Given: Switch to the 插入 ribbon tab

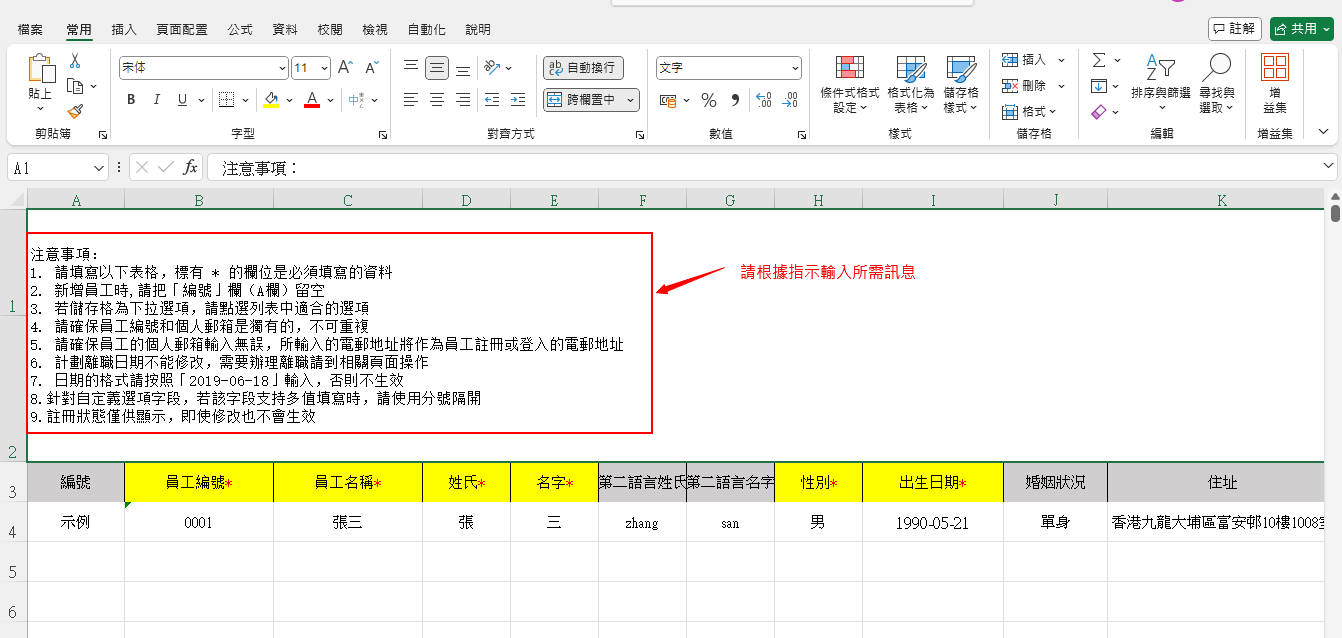Looking at the screenshot, I should point(124,30).
